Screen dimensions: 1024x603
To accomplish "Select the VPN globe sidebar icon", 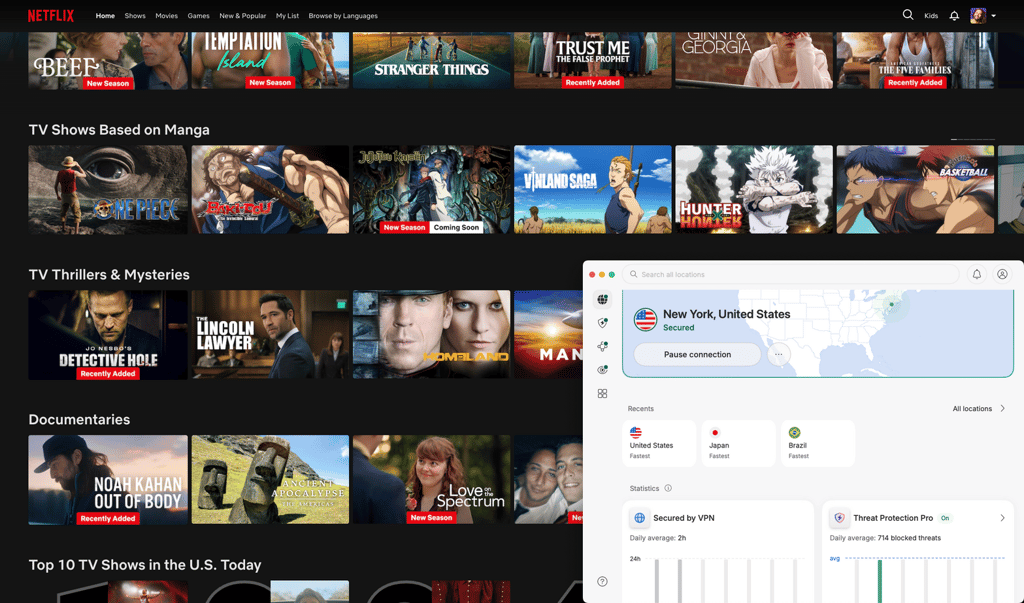I will (x=602, y=299).
